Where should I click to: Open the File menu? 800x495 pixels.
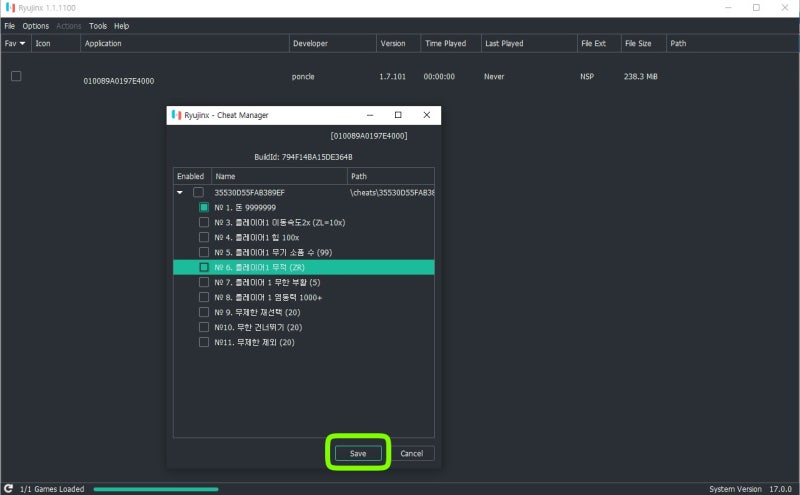(10, 26)
